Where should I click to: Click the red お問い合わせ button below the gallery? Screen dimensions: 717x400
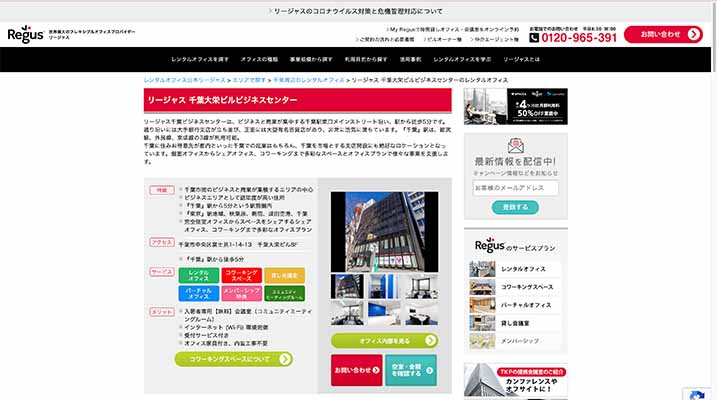coord(357,370)
